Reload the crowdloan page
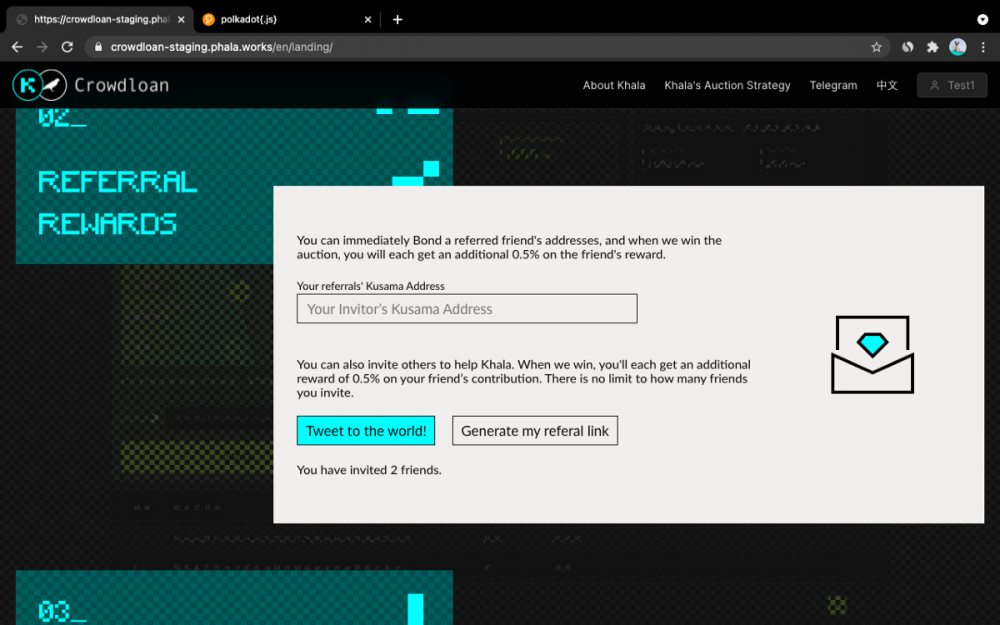 click(67, 47)
